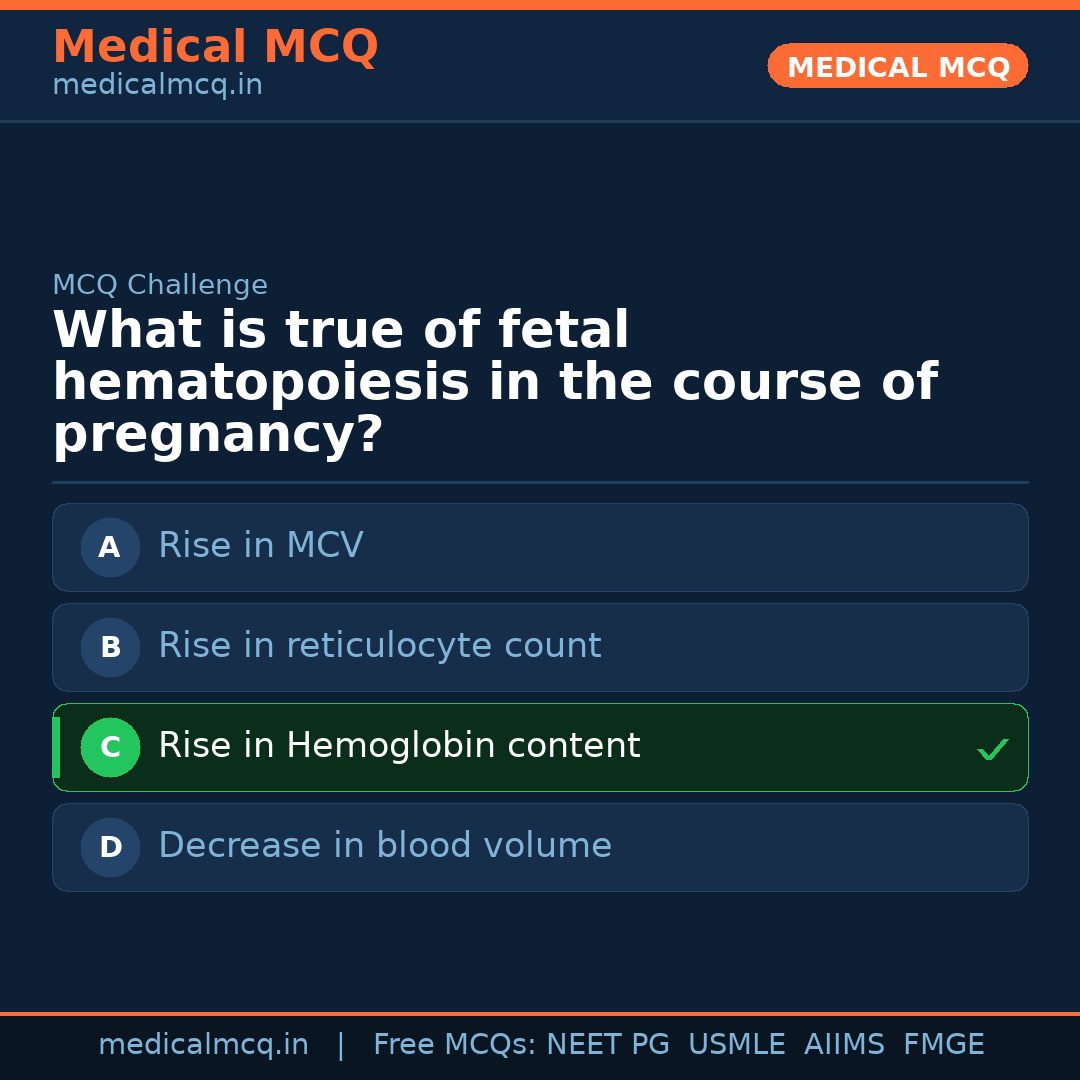Screen dimensions: 1080x1080
Task: Pick the "Rise in Hemoglobin content" answer text
Action: pos(398,746)
